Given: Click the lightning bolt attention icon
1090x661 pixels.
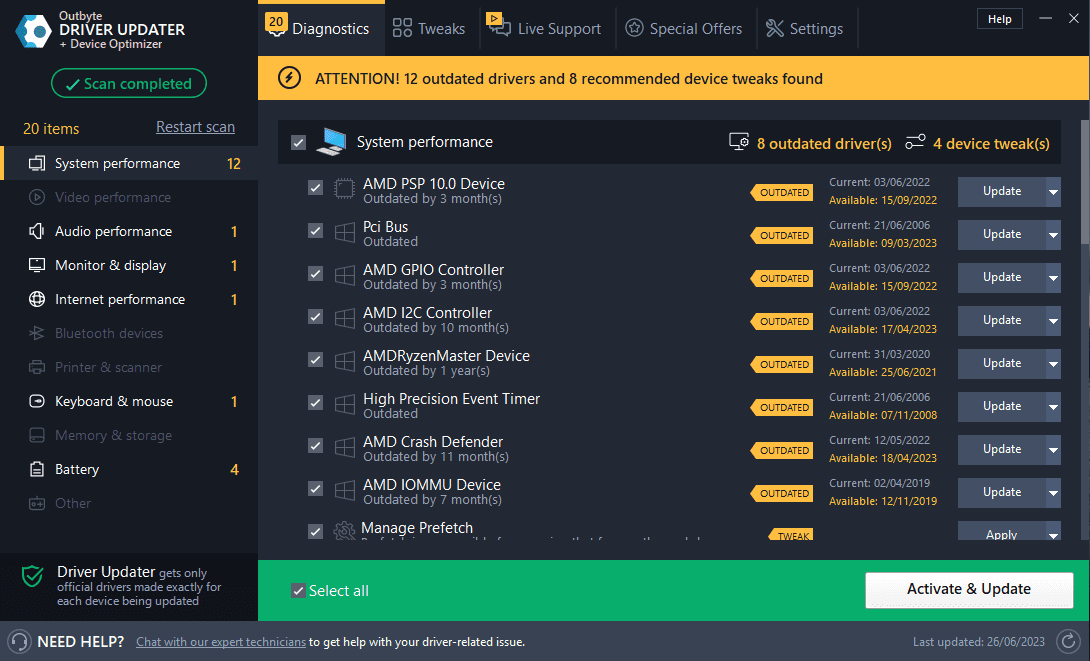Looking at the screenshot, I should click(x=289, y=78).
